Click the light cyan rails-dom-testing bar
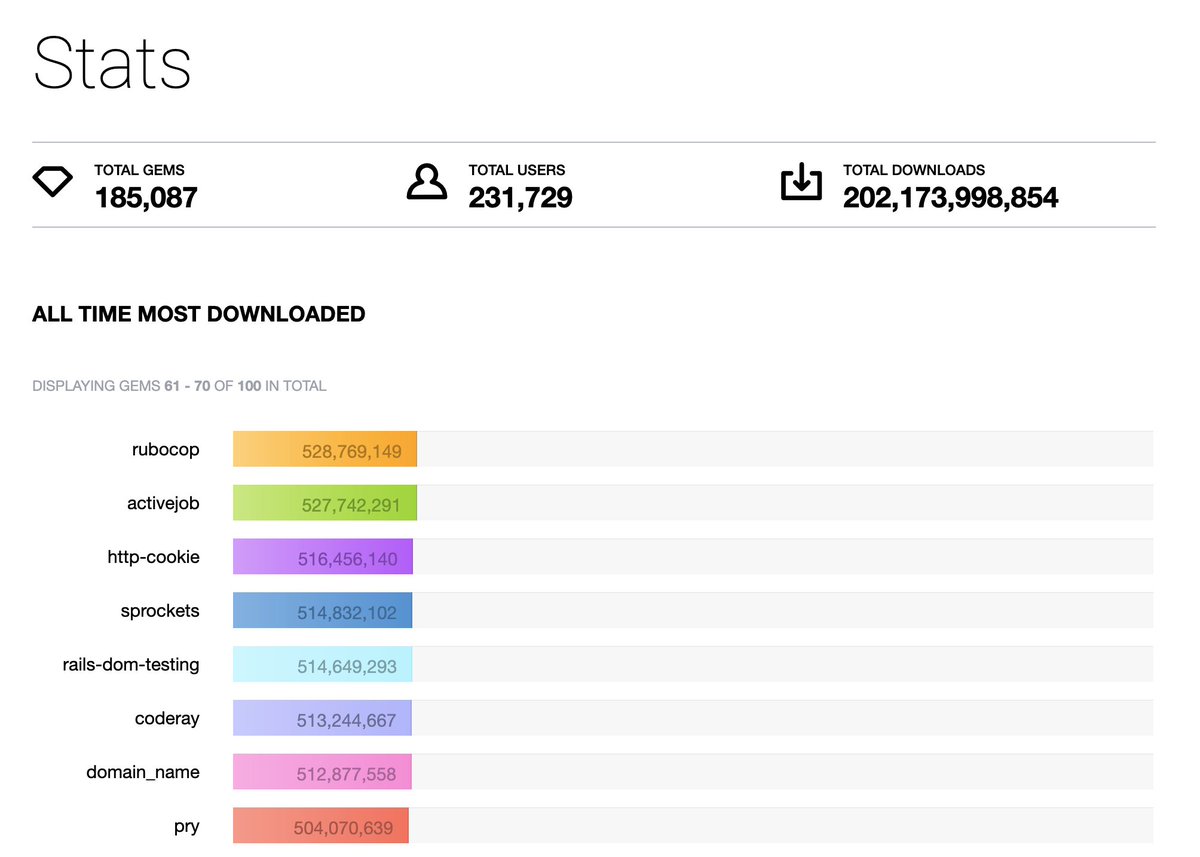Image resolution: width=1200 pixels, height=857 pixels. click(x=322, y=665)
